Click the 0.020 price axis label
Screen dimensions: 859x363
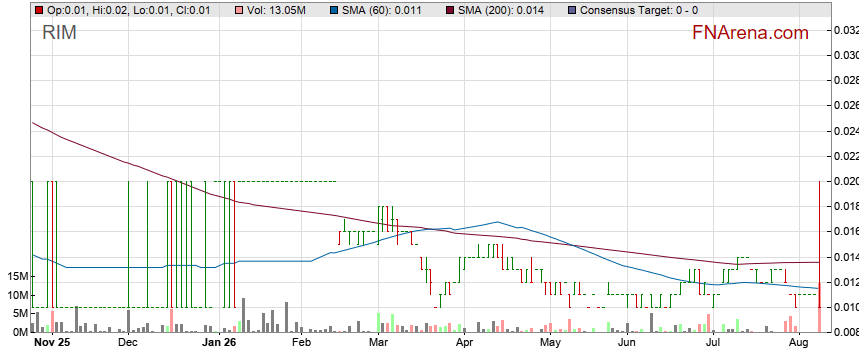(x=846, y=181)
